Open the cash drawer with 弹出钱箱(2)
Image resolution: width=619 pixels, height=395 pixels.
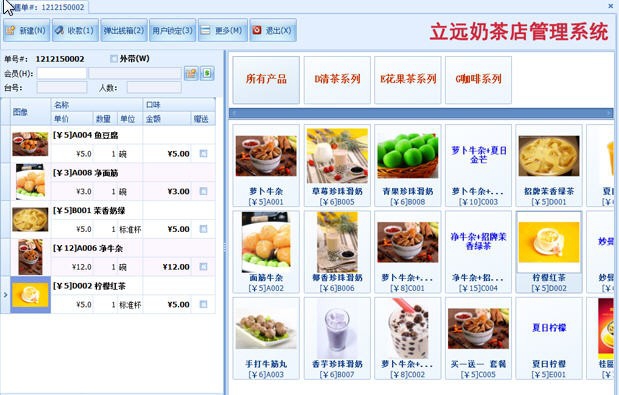pos(124,30)
